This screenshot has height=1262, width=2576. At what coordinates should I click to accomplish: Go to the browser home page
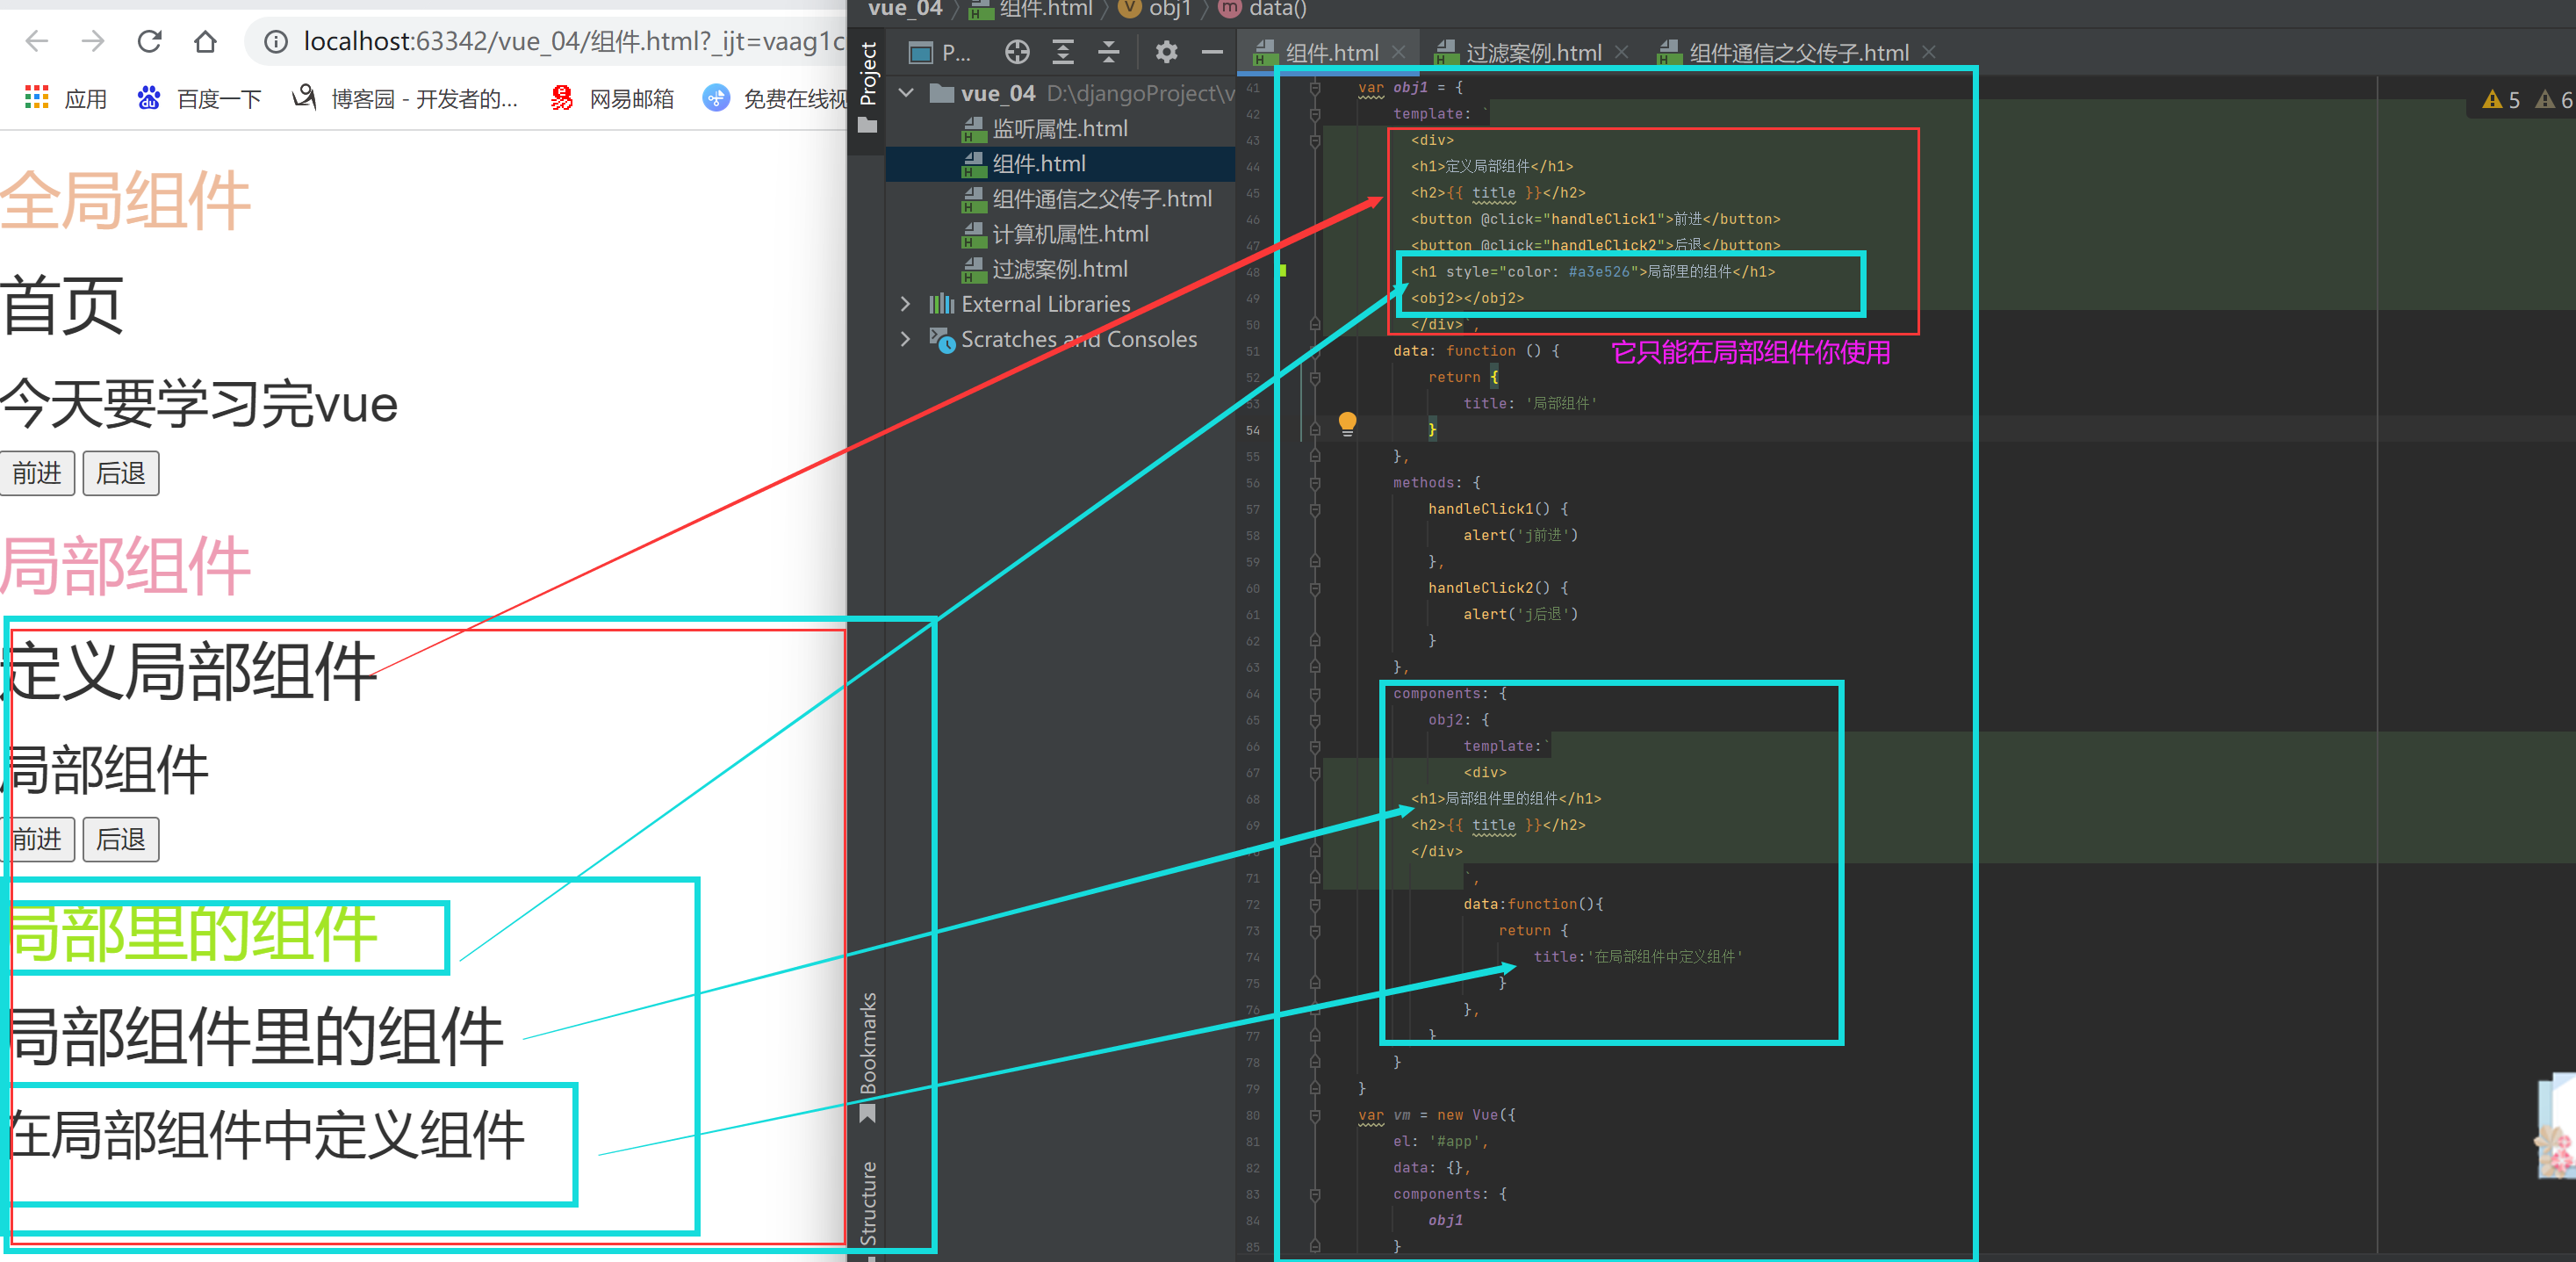[x=205, y=41]
